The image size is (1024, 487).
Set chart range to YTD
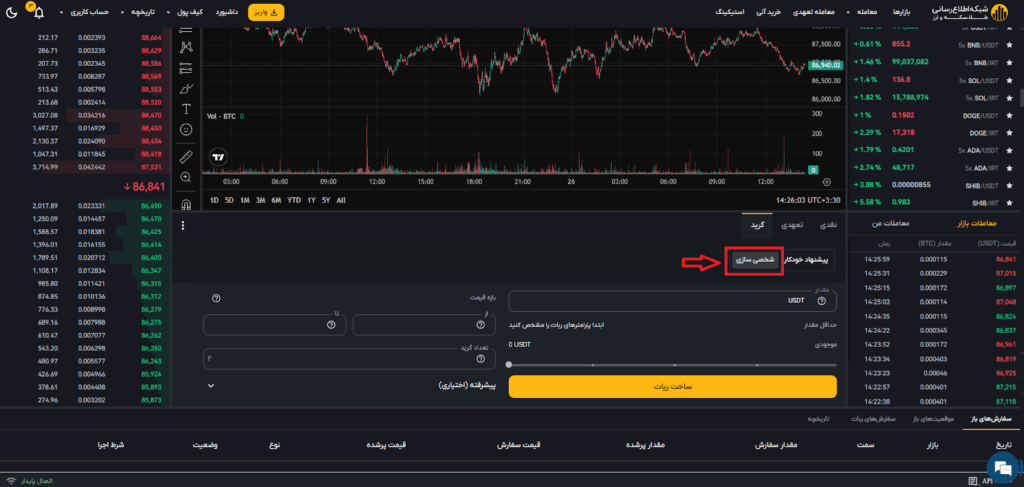(294, 200)
